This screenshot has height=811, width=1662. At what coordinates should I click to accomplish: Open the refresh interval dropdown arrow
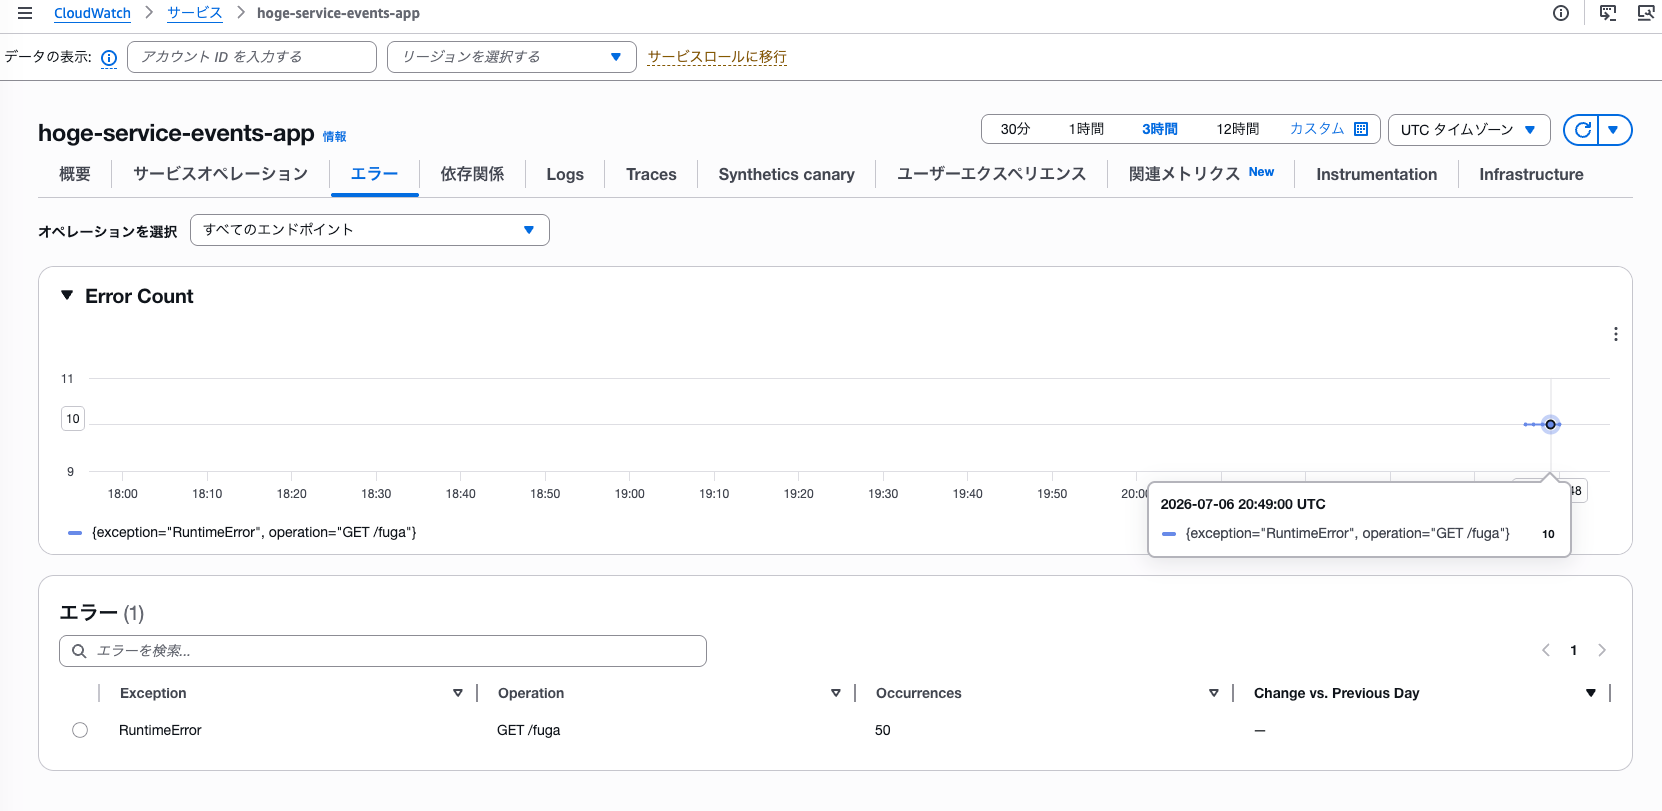coord(1614,130)
